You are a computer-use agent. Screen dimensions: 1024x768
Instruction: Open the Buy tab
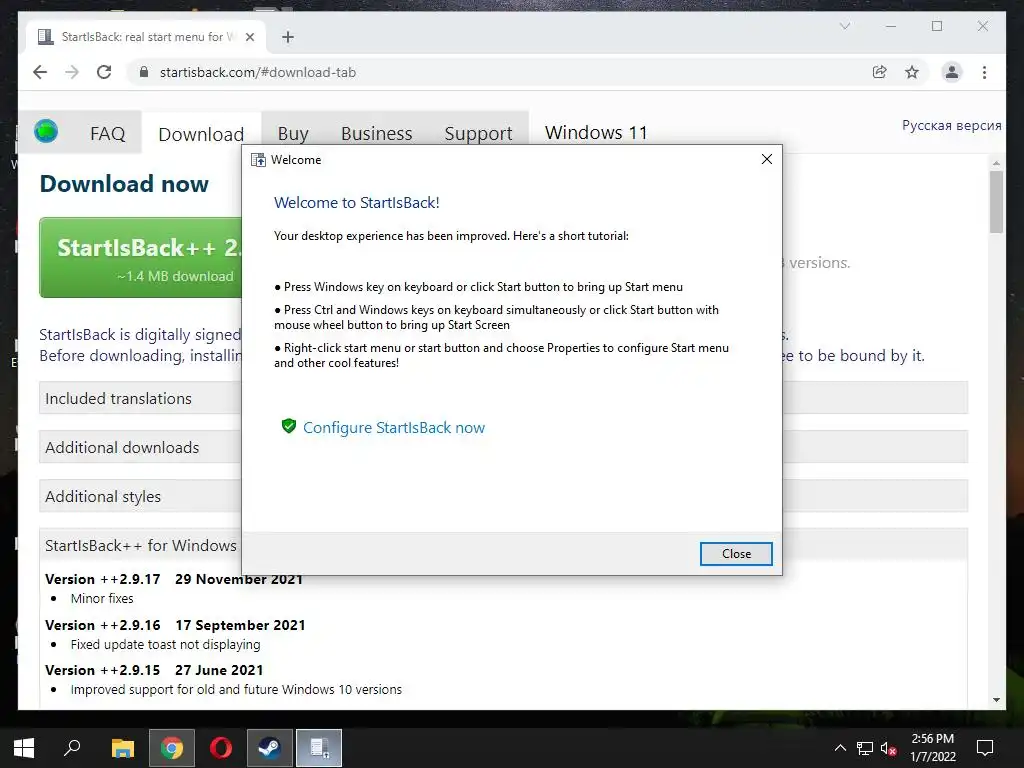pyautogui.click(x=293, y=134)
